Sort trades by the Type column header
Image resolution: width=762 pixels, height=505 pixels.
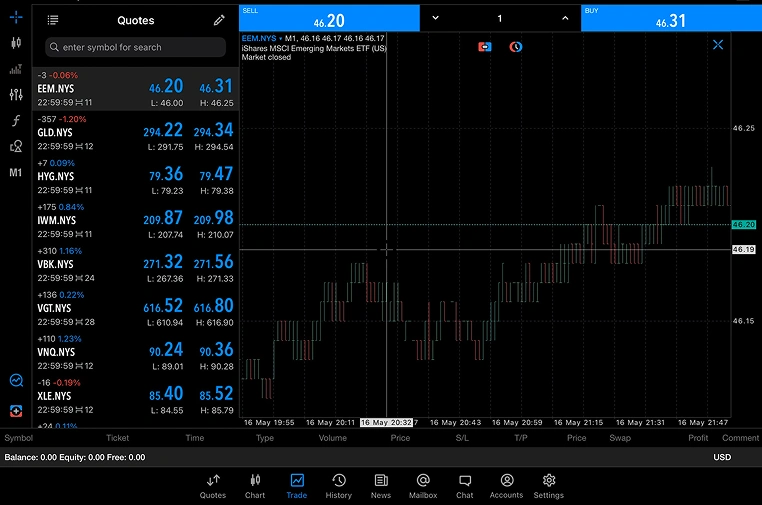tap(265, 438)
